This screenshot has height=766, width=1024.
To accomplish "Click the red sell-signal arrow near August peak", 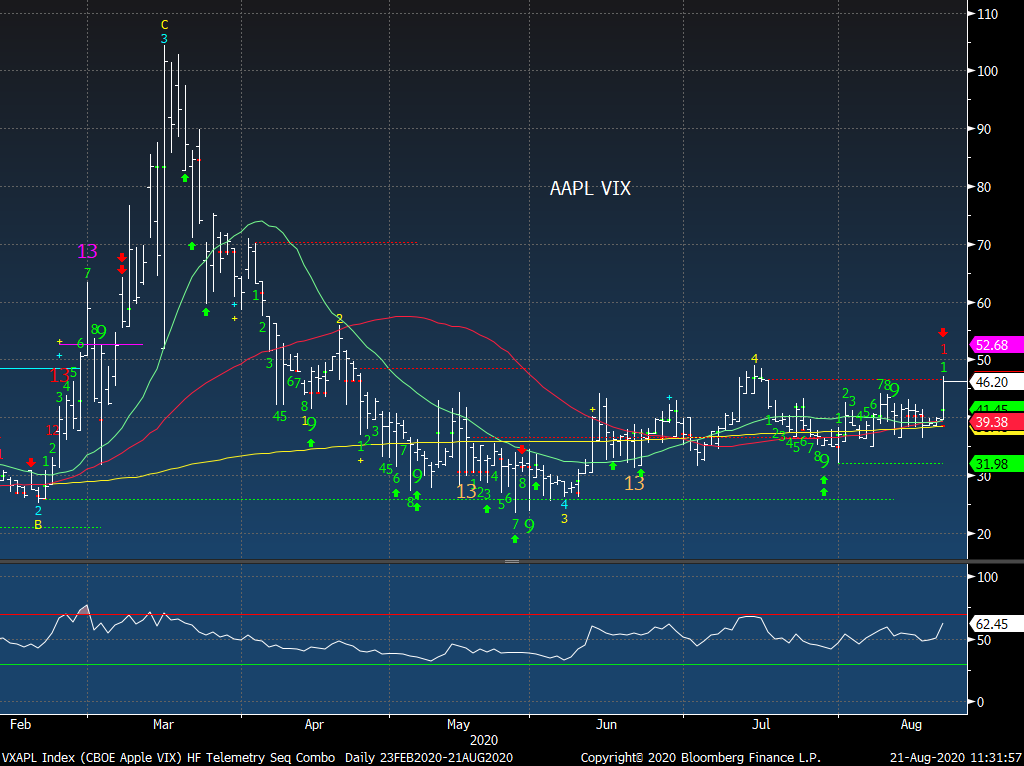I will pyautogui.click(x=942, y=331).
